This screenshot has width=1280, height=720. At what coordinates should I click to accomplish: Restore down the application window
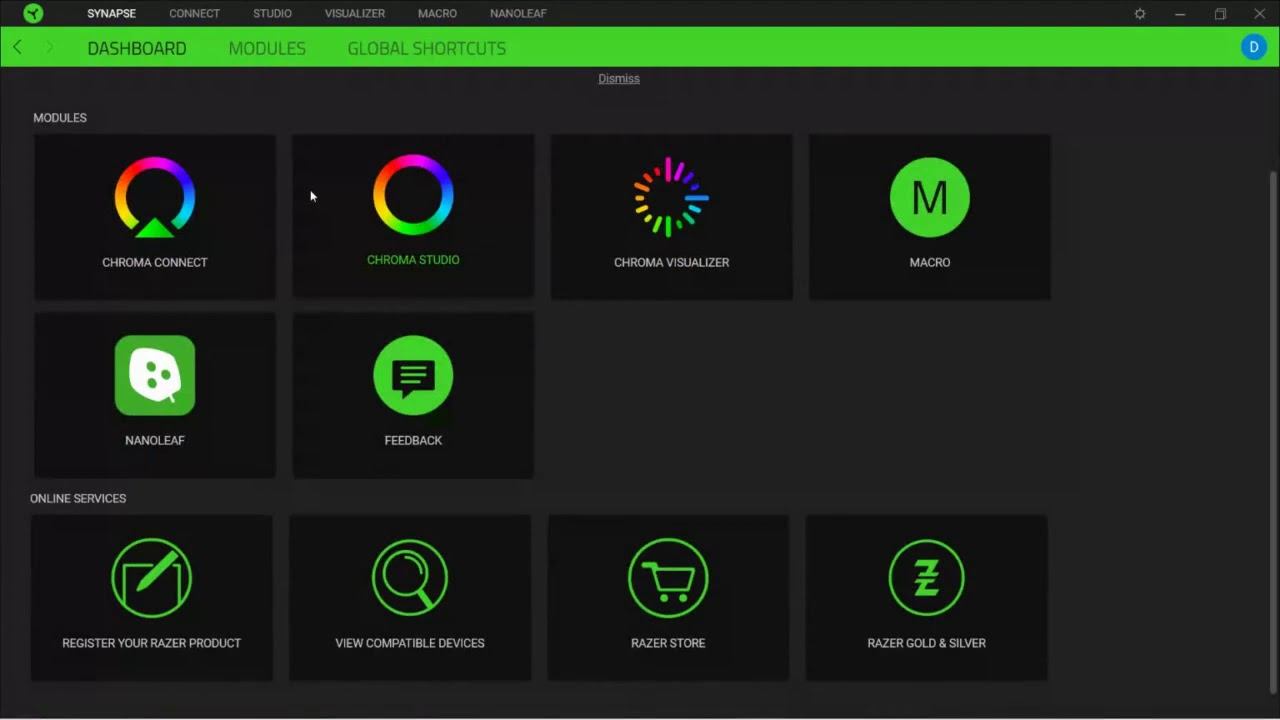point(1220,14)
